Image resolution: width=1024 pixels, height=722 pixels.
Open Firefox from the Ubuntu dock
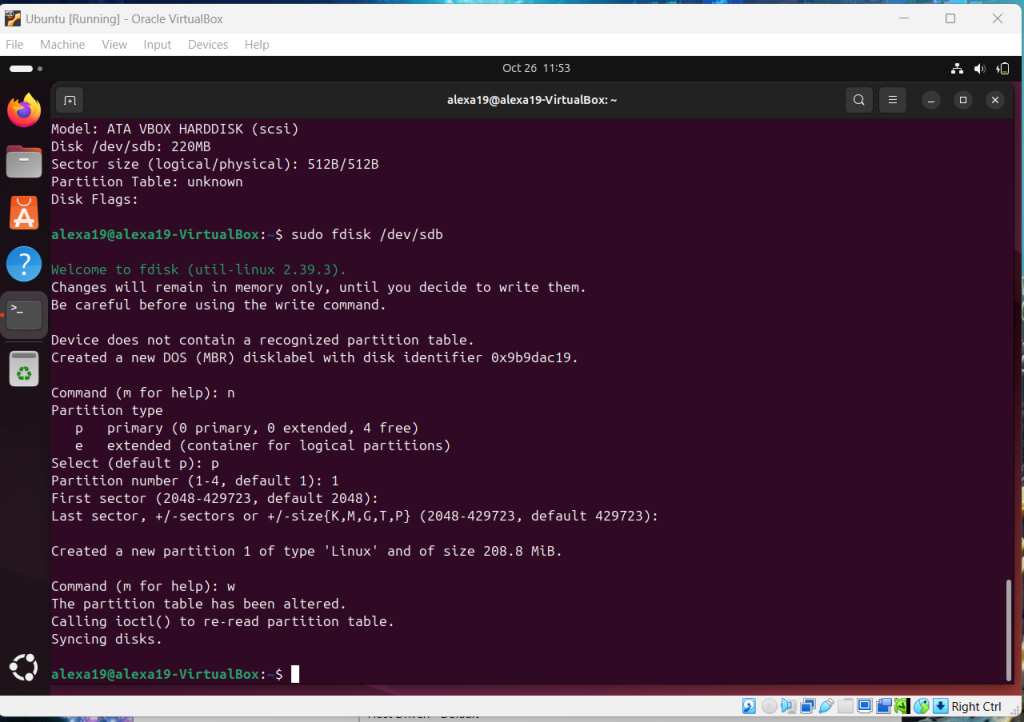tap(24, 110)
